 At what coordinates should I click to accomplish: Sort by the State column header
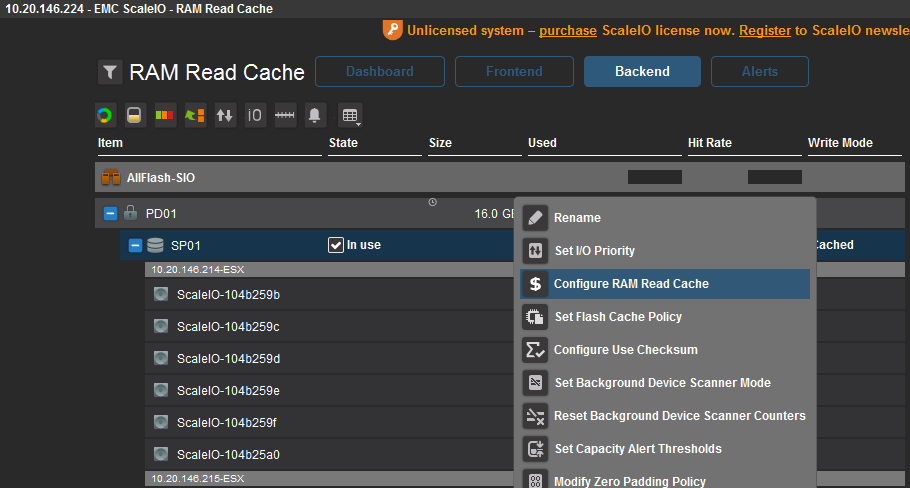click(x=343, y=143)
